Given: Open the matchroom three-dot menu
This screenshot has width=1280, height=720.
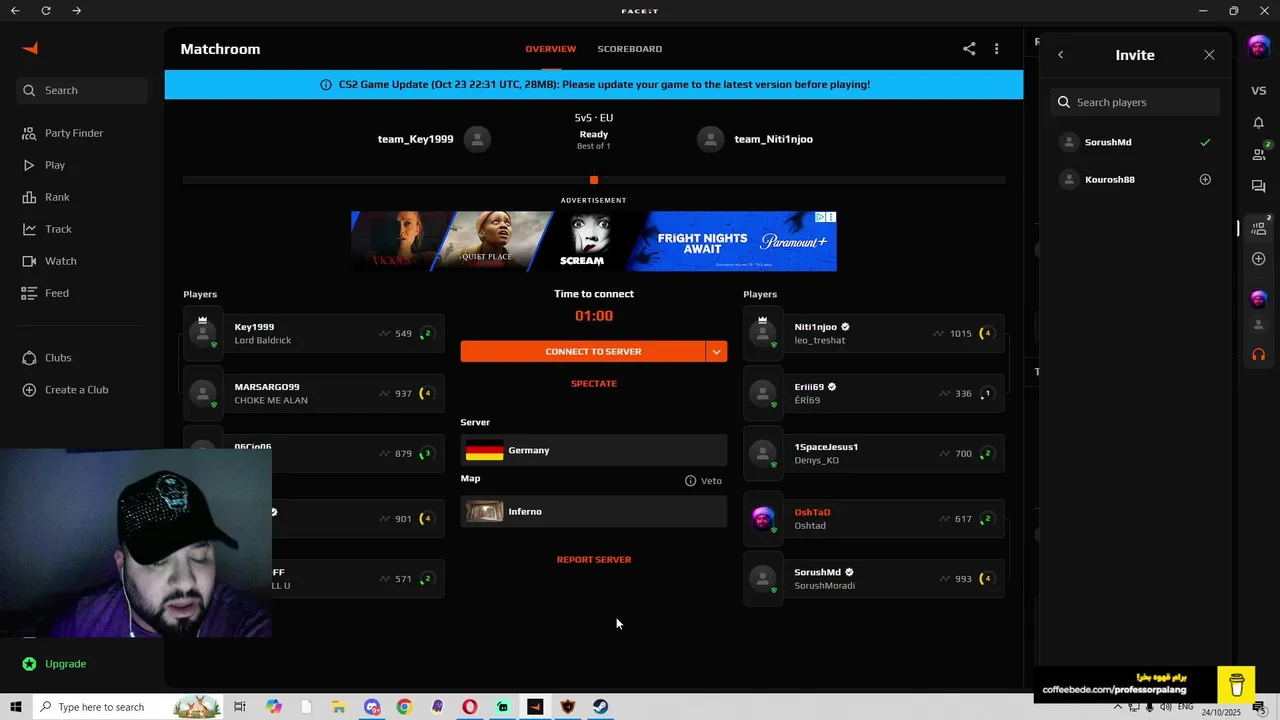Looking at the screenshot, I should 996,49.
